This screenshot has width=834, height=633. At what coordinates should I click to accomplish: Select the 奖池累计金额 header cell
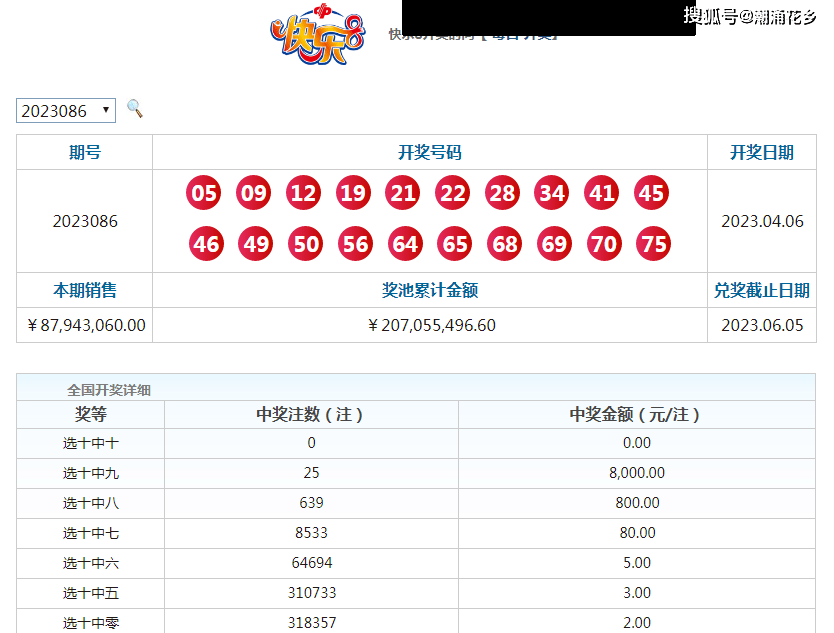point(430,291)
